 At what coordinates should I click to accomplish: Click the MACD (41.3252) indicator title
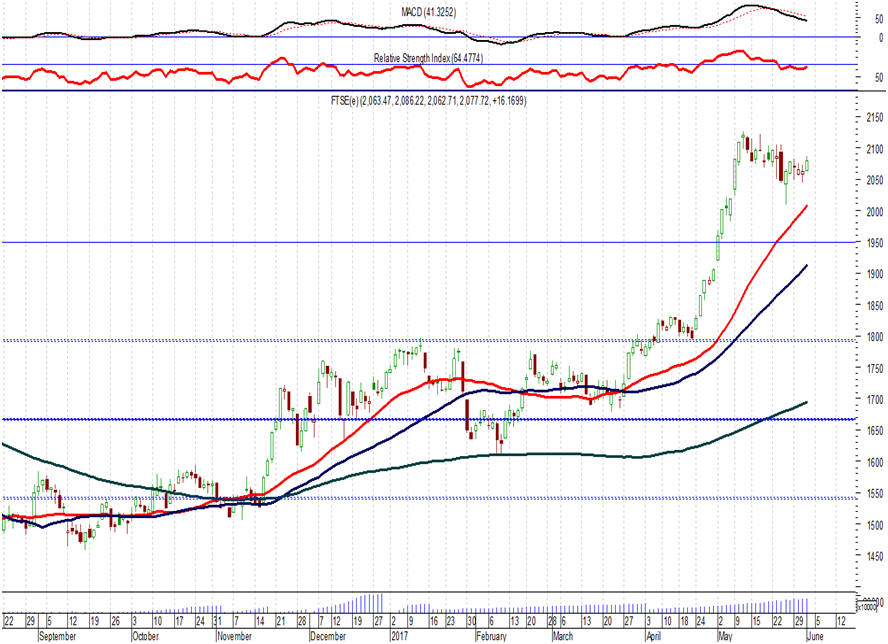point(428,12)
